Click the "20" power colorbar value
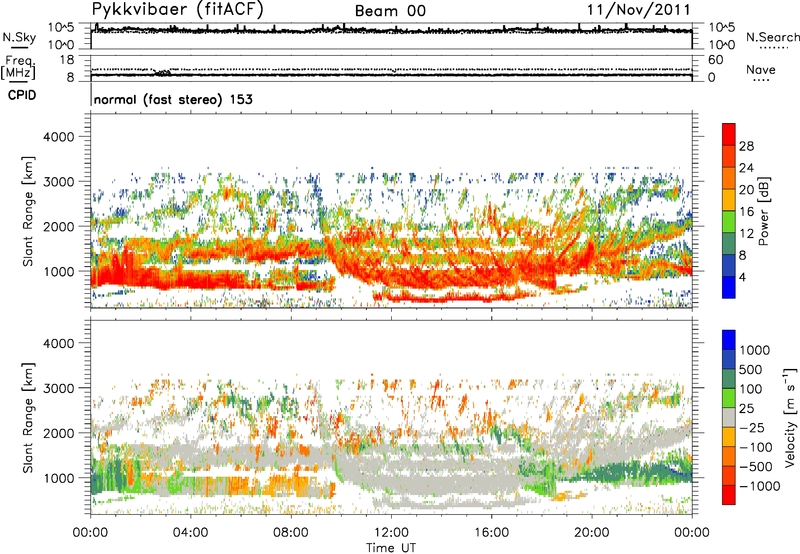800x554 pixels. tap(746, 190)
